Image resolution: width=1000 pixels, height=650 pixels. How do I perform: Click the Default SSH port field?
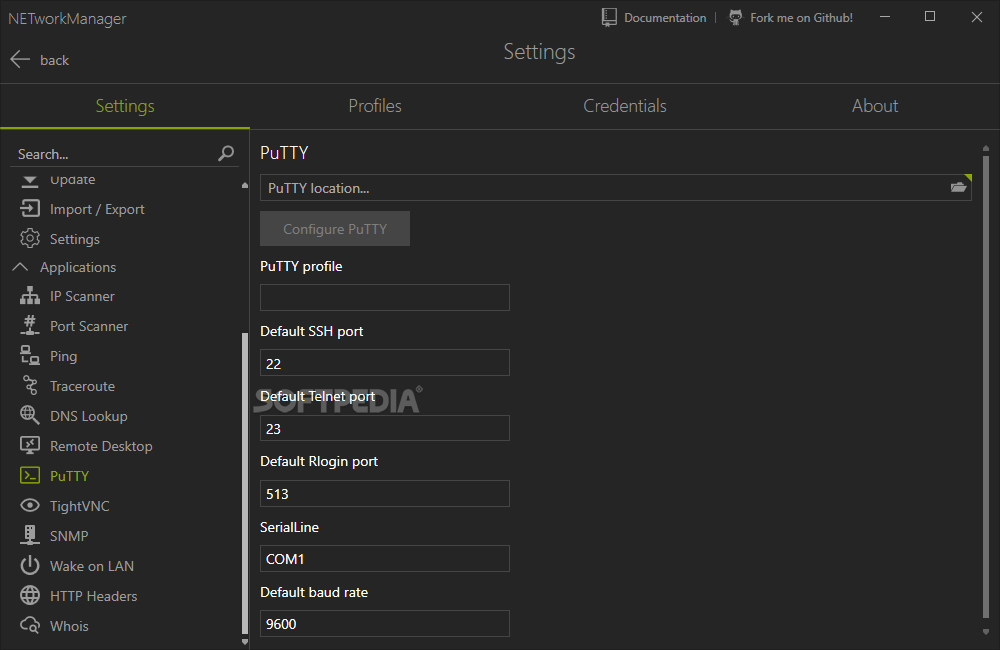(x=385, y=362)
